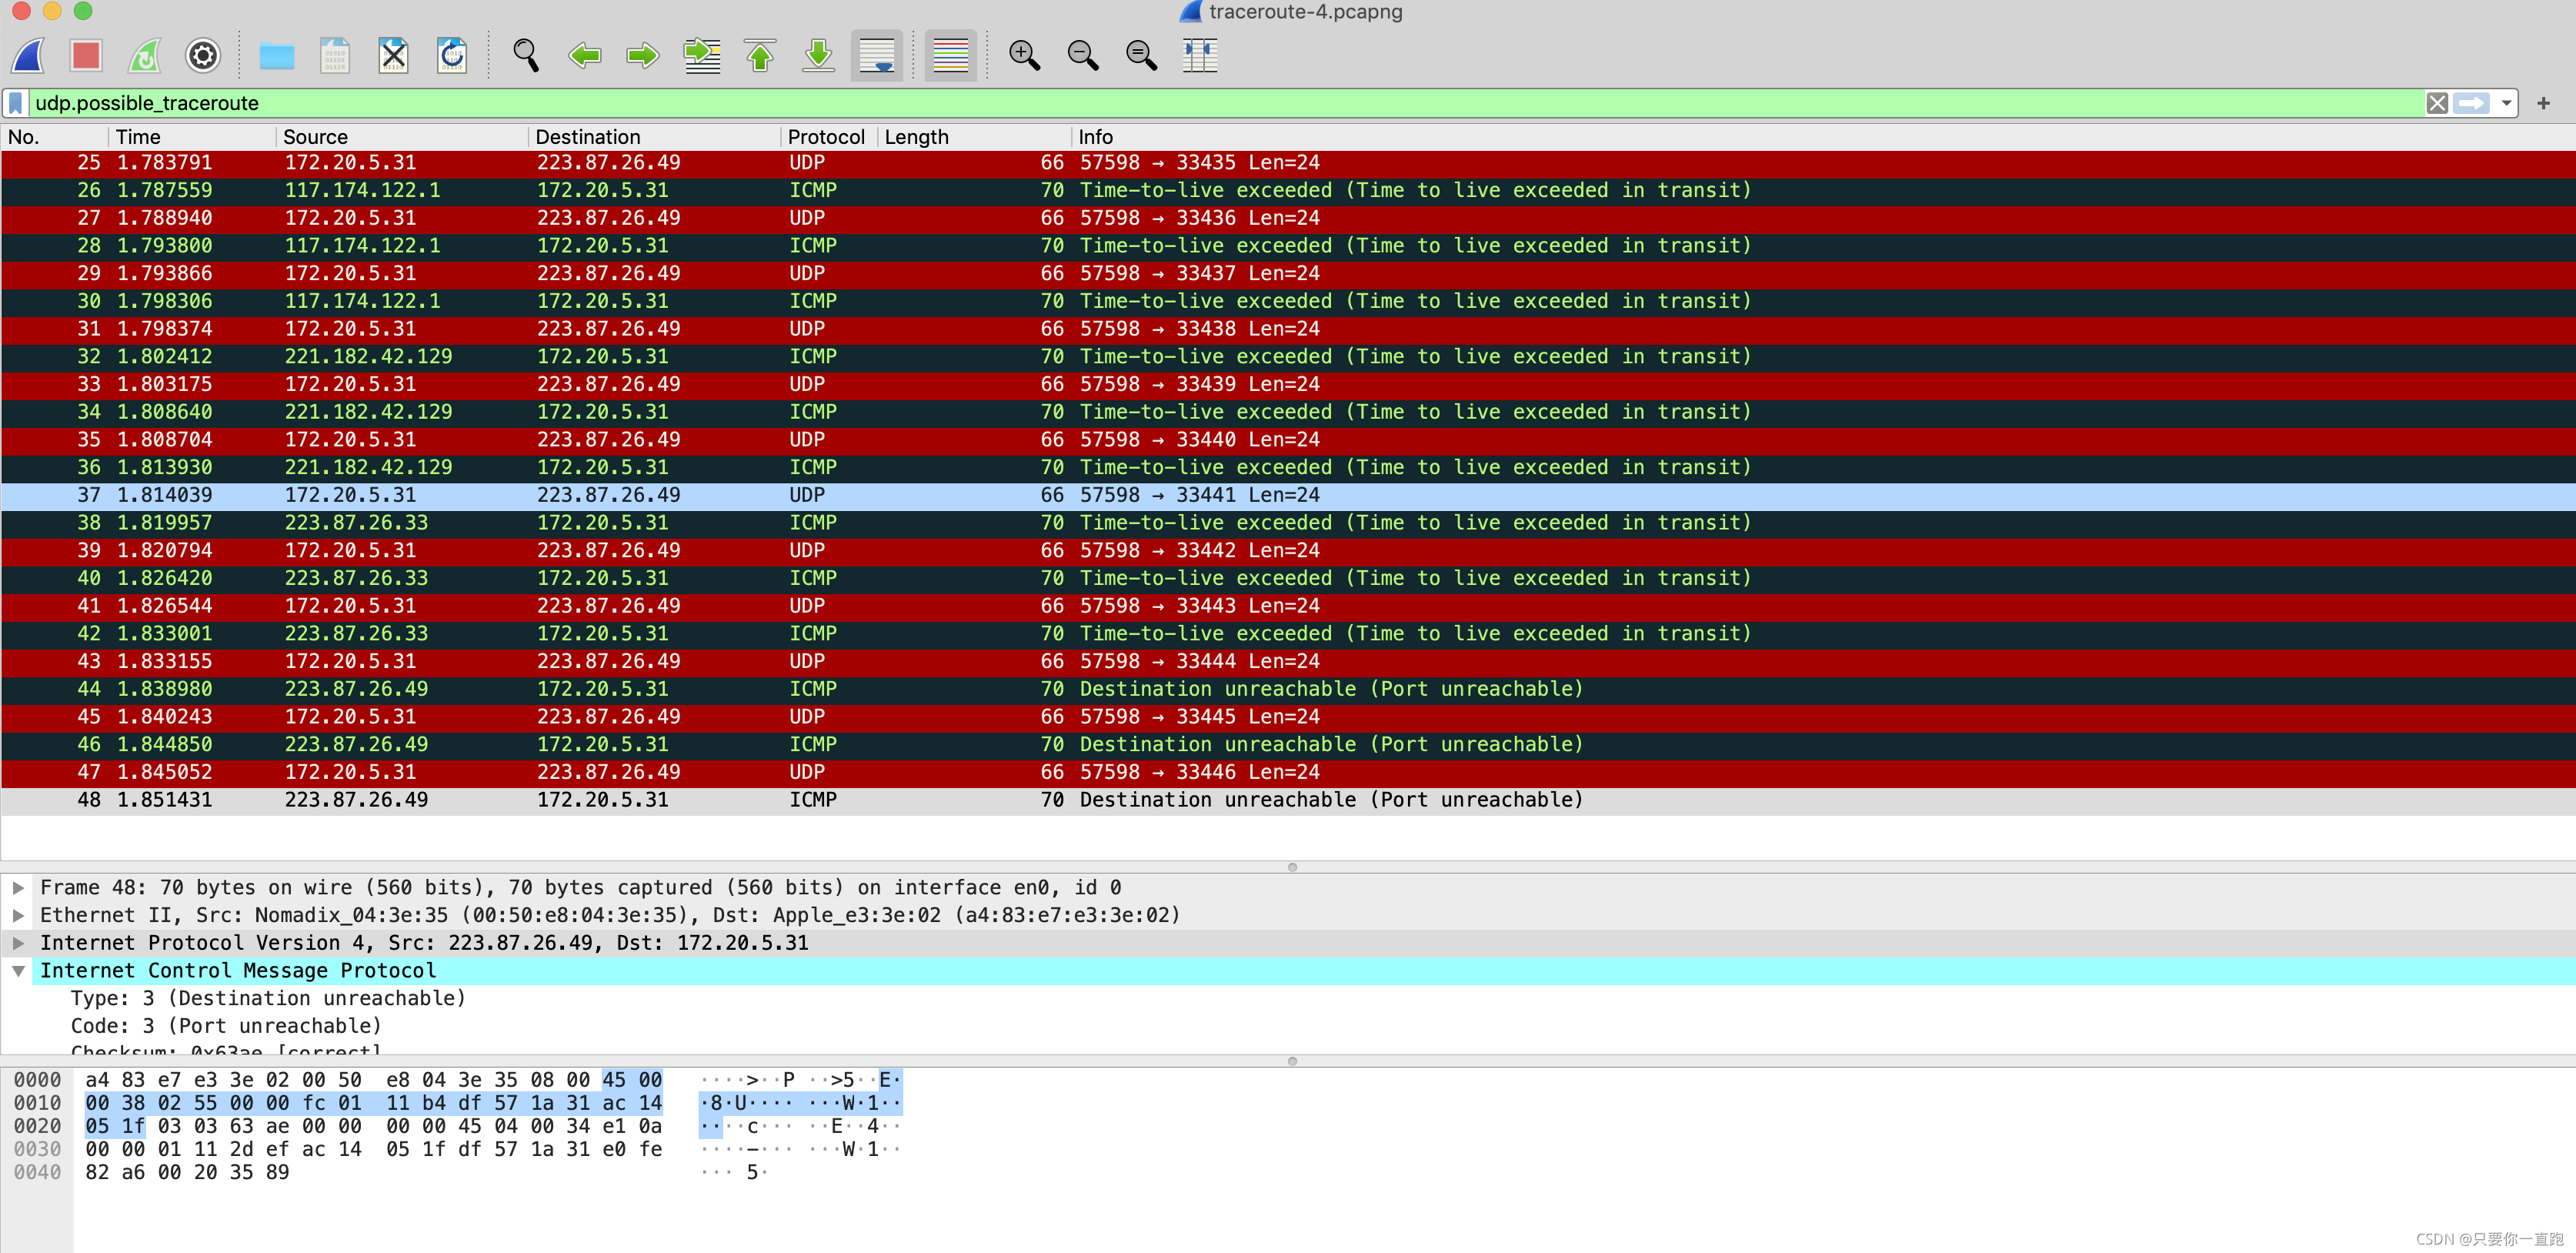Screen dimensions: 2576x1253
Task: Select highlighted packet 37 row
Action: (x=1288, y=495)
